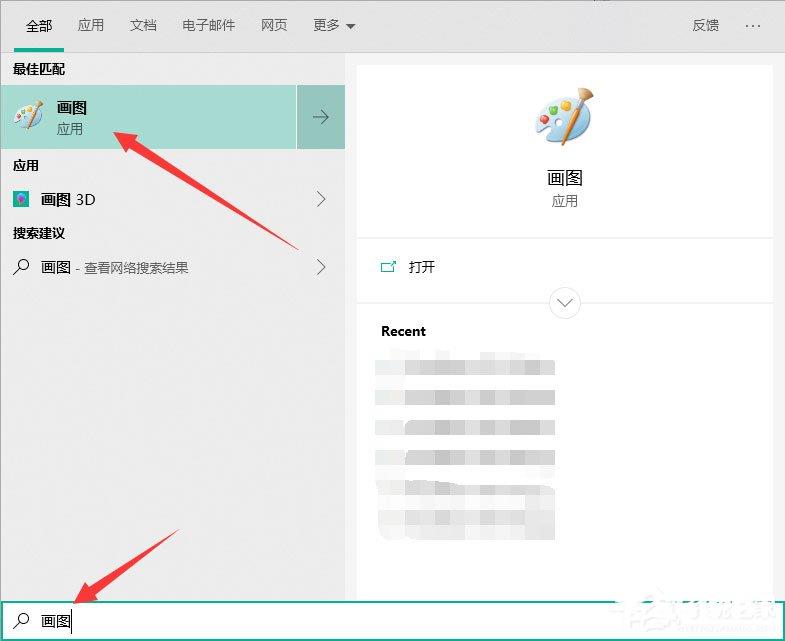Switch to the 文档 tab

(143, 25)
